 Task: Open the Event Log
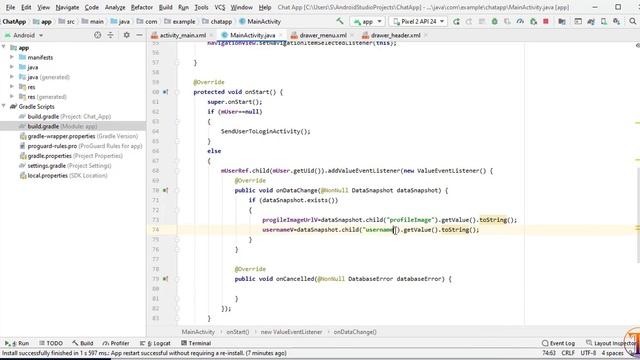tap(558, 343)
